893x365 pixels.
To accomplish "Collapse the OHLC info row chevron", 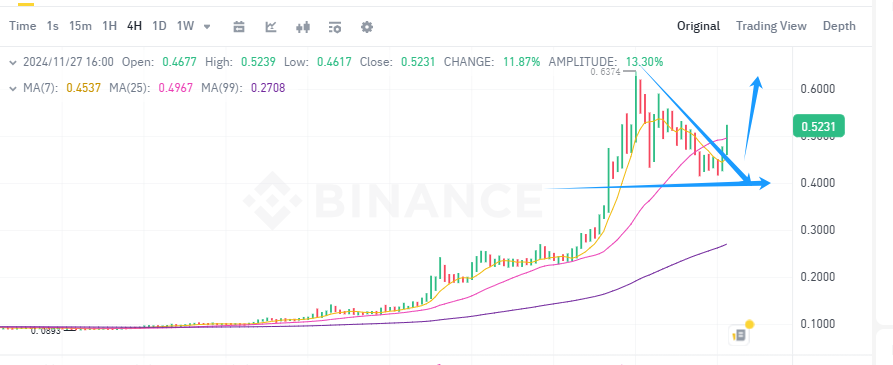I will [x=13, y=62].
